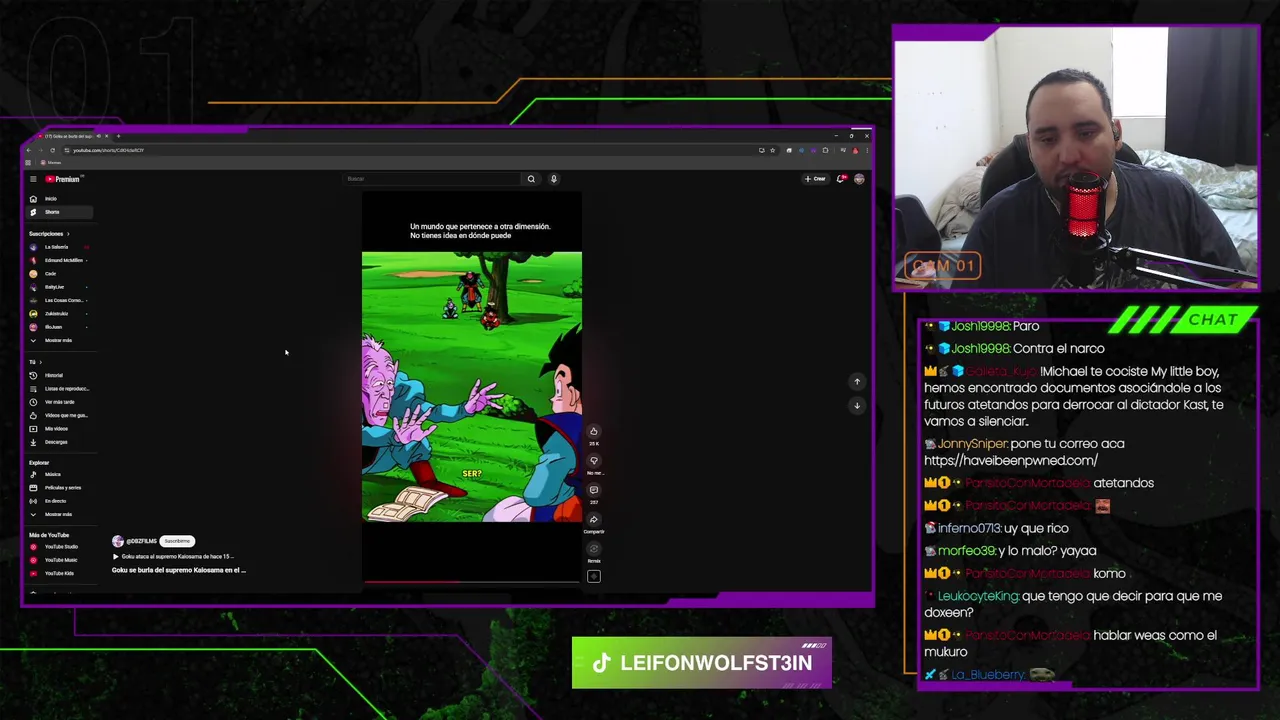Click the YouTube Premium logo
Viewport: 1280px width, 720px height.
click(63, 179)
